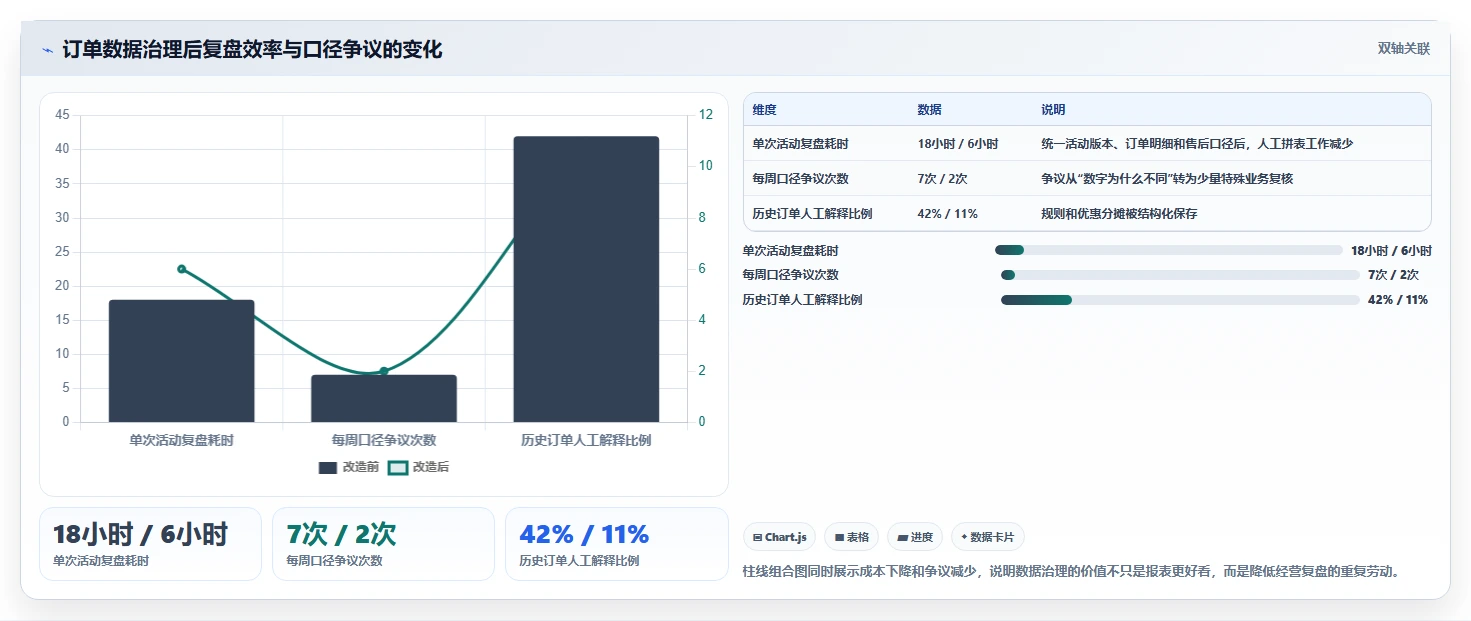Select the 数据卡片 tag

pos(987,537)
